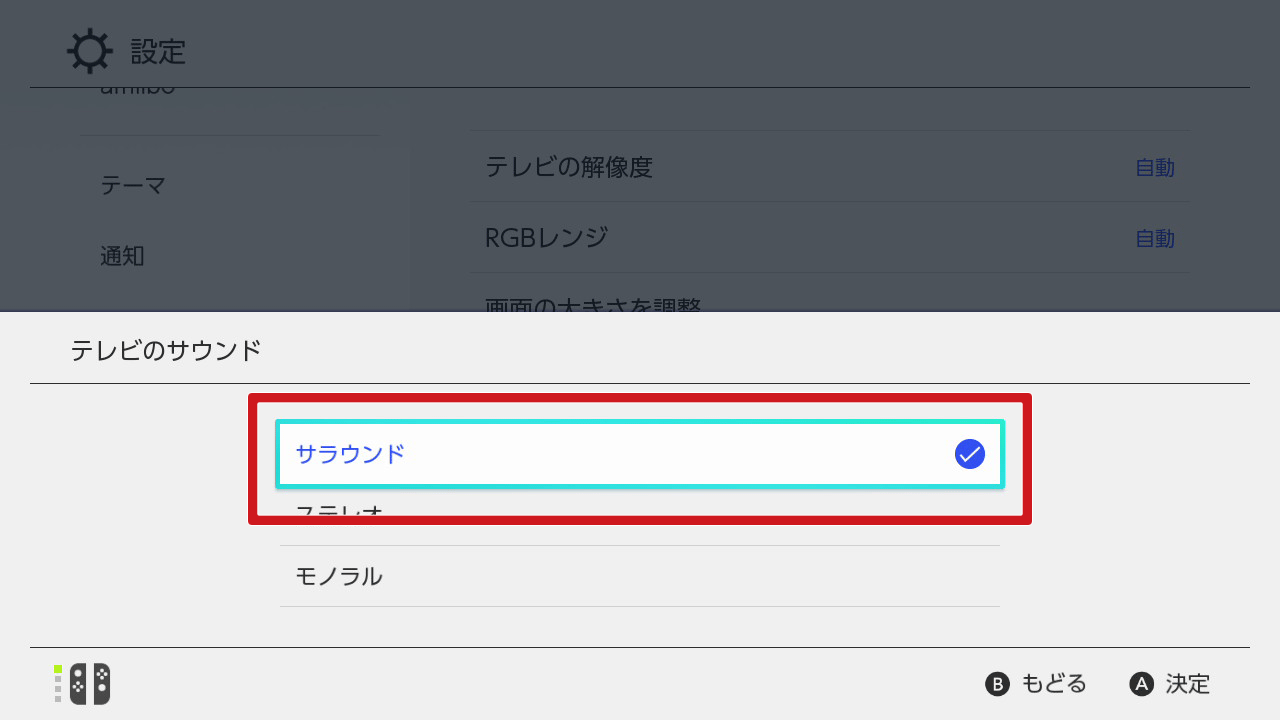Click the circular B button icon
The height and width of the screenshot is (720, 1280).
[x=997, y=684]
